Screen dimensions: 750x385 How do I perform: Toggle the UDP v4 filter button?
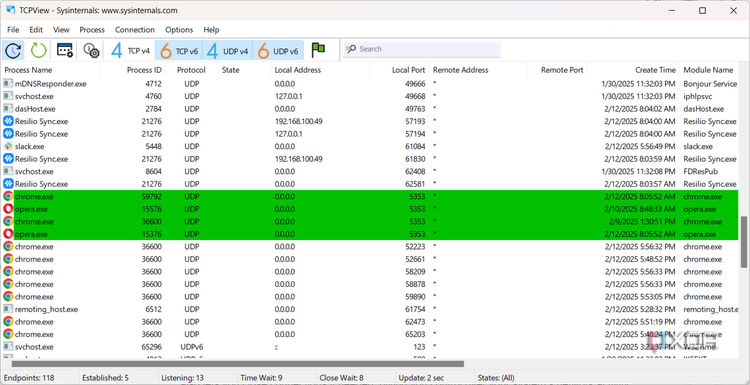coord(228,50)
